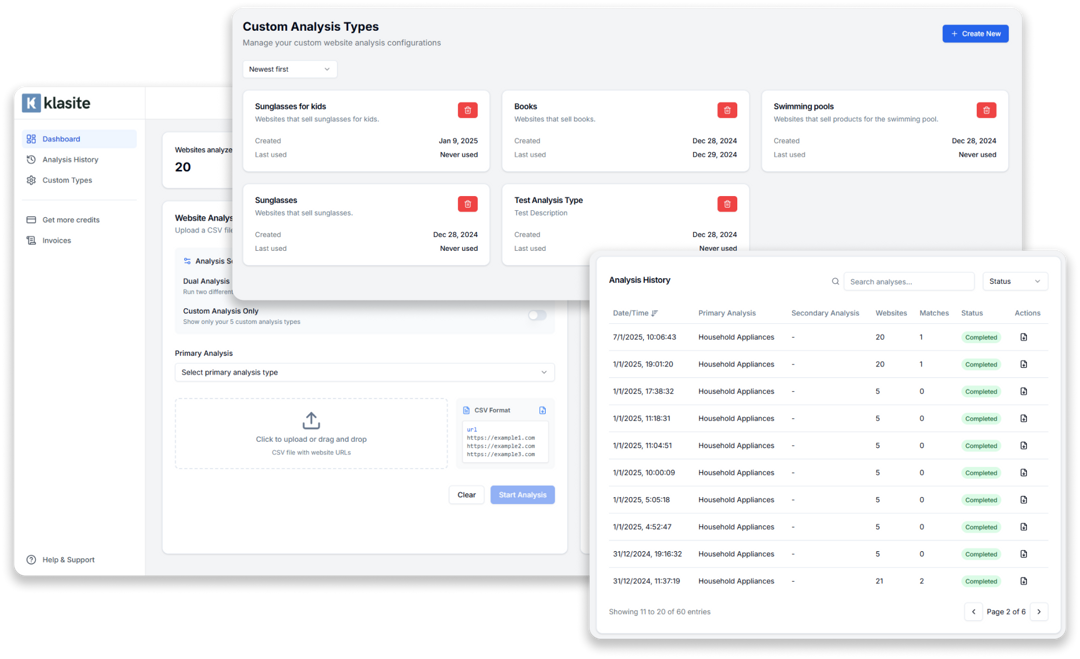Open report icon for 7/1/2025, 10:06:43 row
The width and height of the screenshot is (1080, 659).
[x=1023, y=338]
